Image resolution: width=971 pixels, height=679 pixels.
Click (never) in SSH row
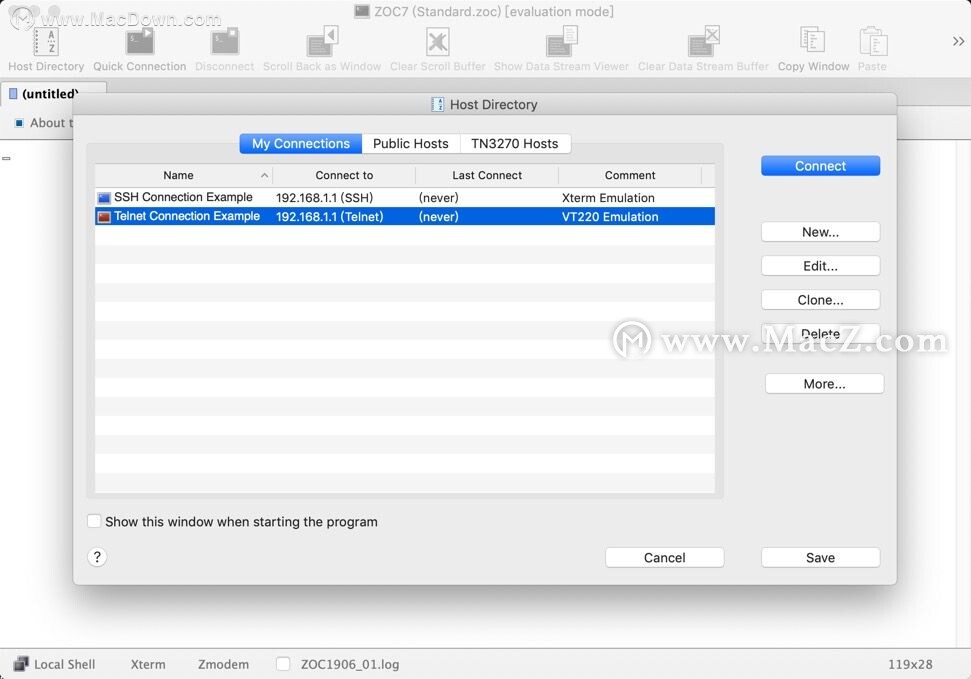click(438, 198)
